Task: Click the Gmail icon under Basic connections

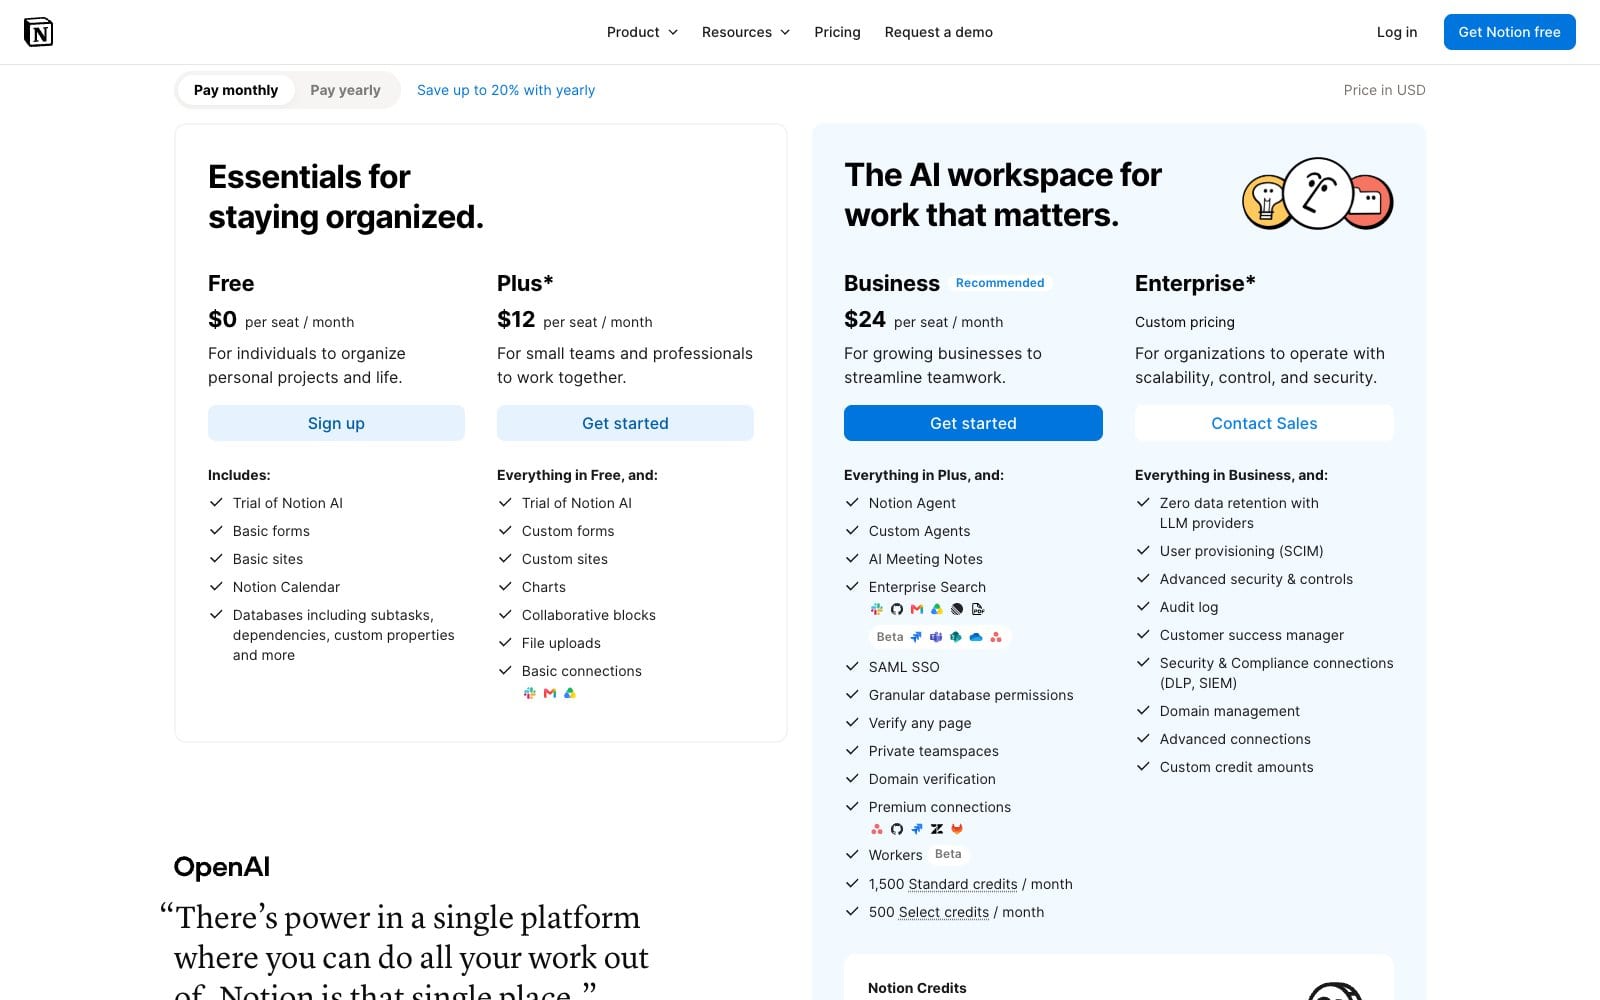Action: click(550, 693)
